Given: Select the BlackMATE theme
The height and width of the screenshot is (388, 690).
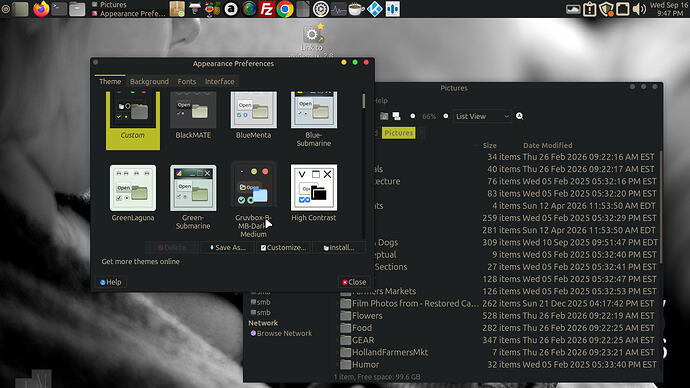Looking at the screenshot, I should pyautogui.click(x=193, y=115).
